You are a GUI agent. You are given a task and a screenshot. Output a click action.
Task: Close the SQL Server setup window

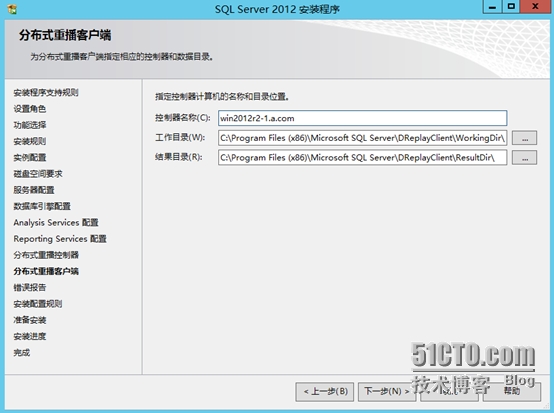click(535, 6)
